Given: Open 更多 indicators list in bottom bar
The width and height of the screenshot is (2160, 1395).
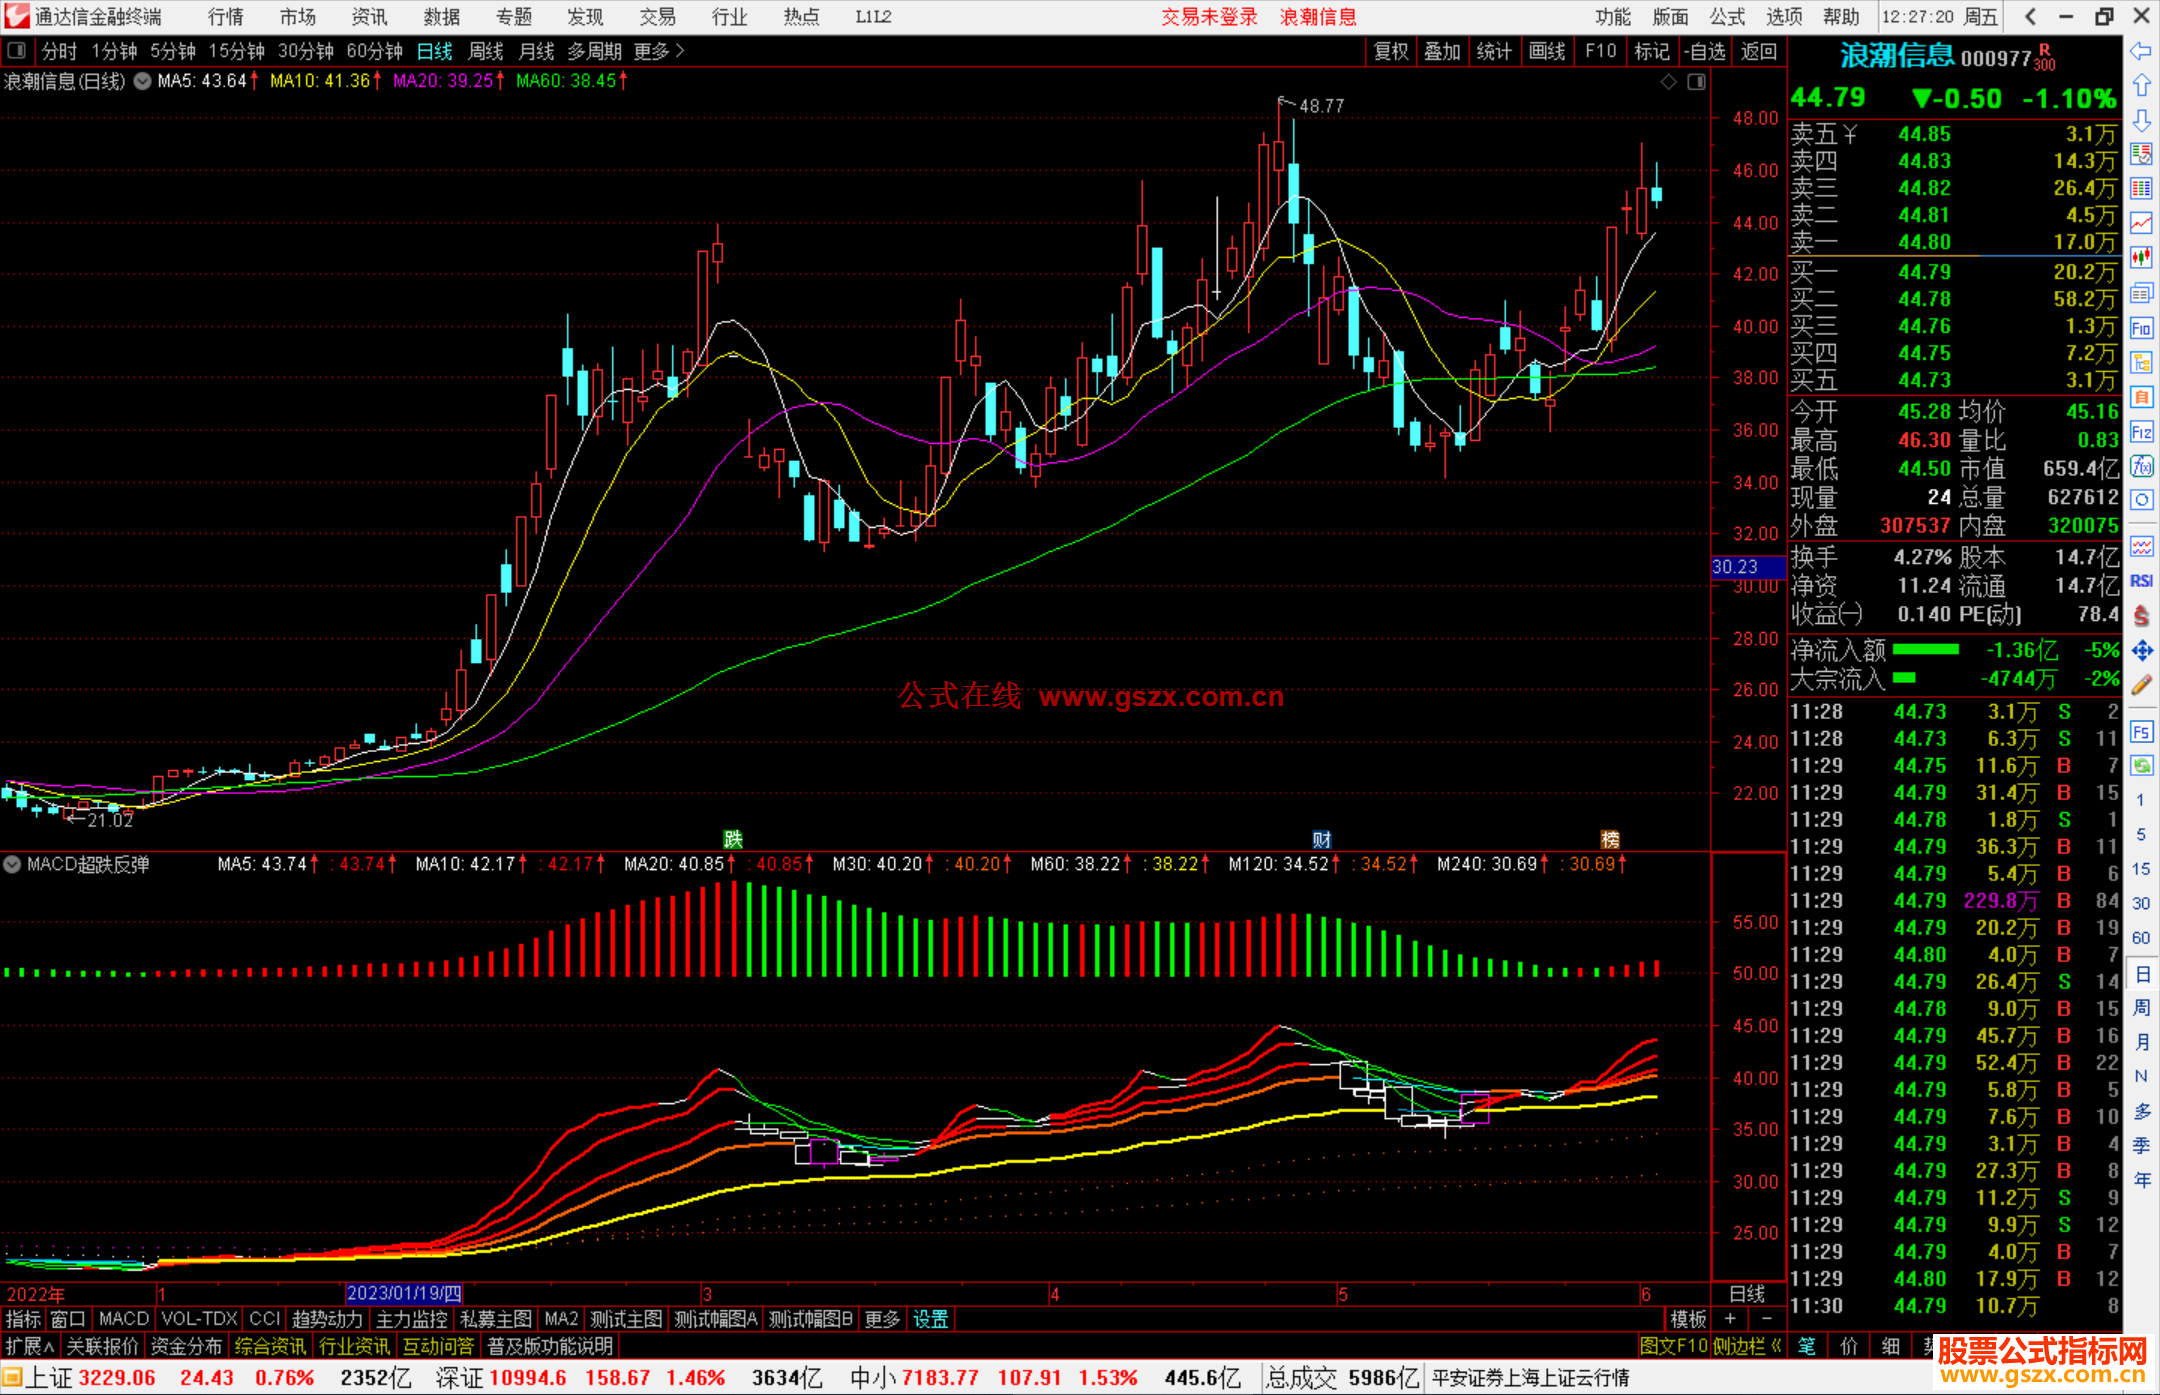Looking at the screenshot, I should (x=882, y=1319).
